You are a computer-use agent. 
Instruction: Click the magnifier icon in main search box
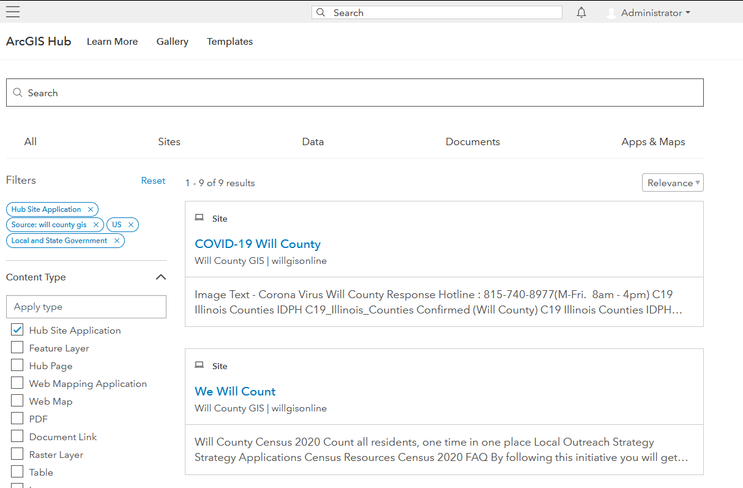click(18, 92)
